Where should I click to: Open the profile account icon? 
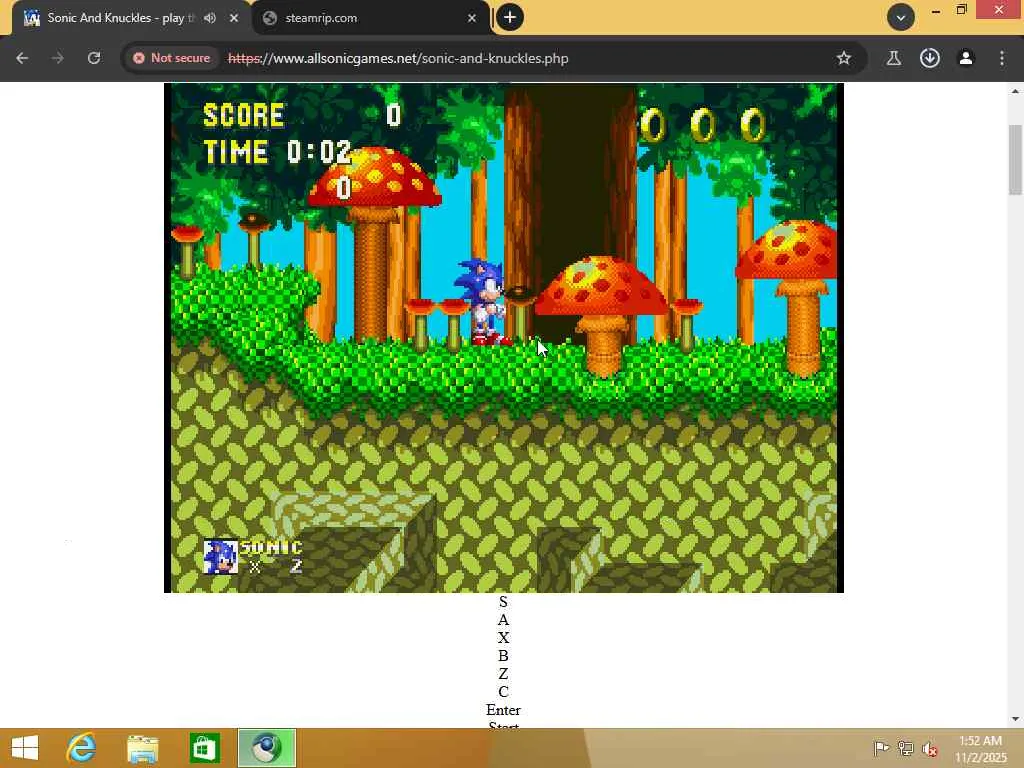click(x=966, y=58)
